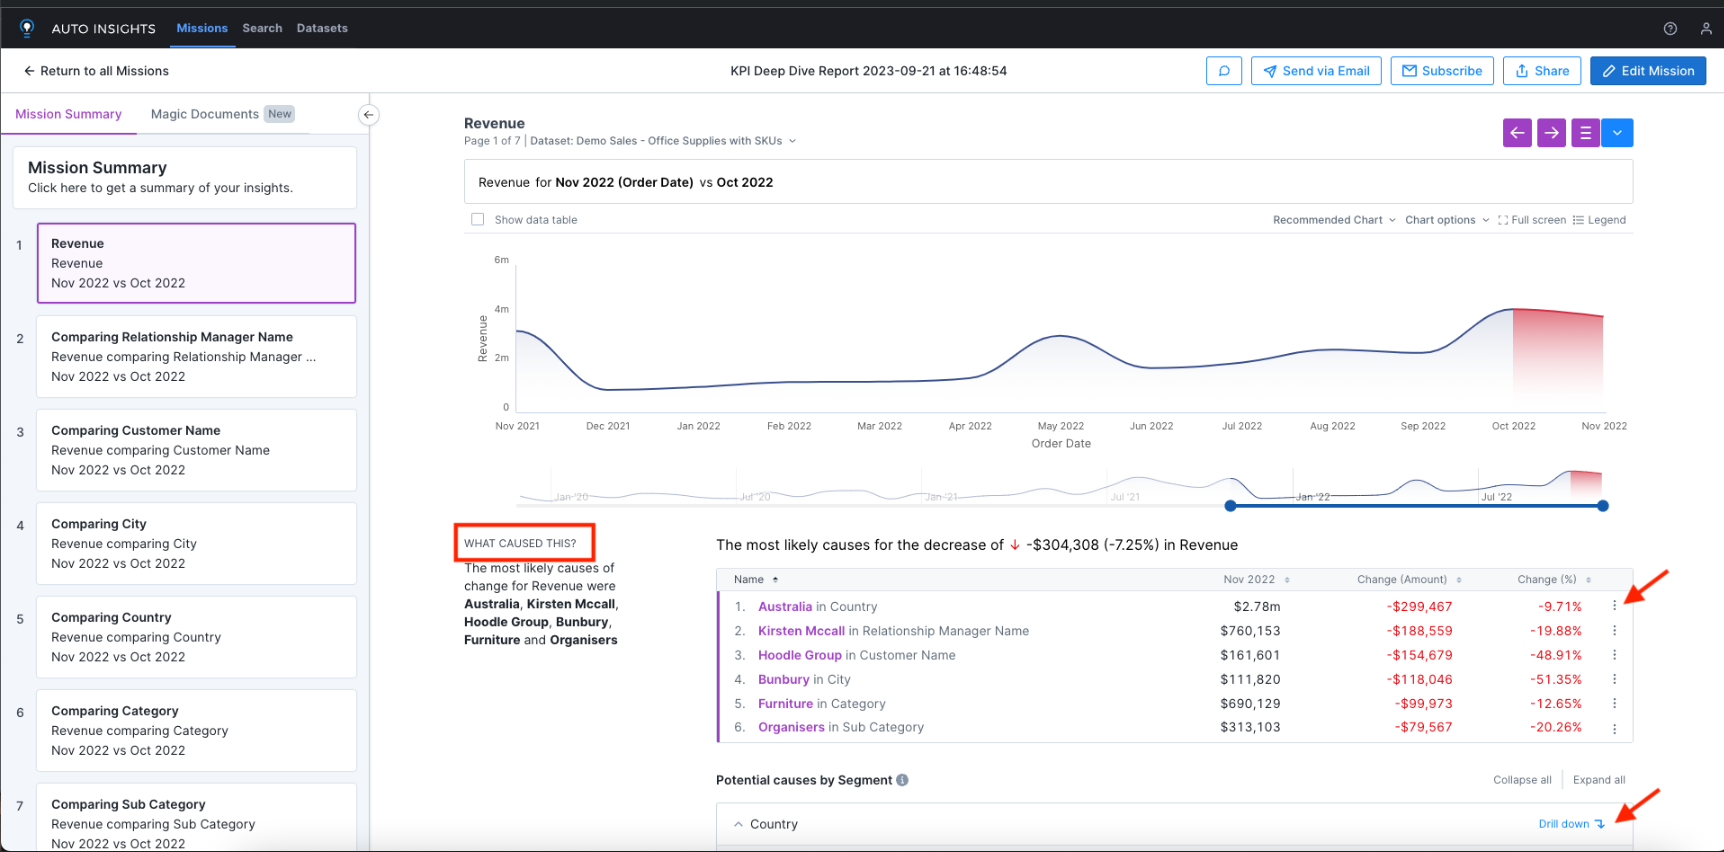Open the Recommended Chart dropdown

[1333, 220]
